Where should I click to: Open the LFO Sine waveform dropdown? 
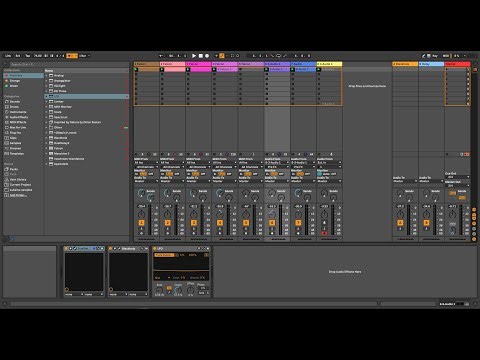pos(163,277)
